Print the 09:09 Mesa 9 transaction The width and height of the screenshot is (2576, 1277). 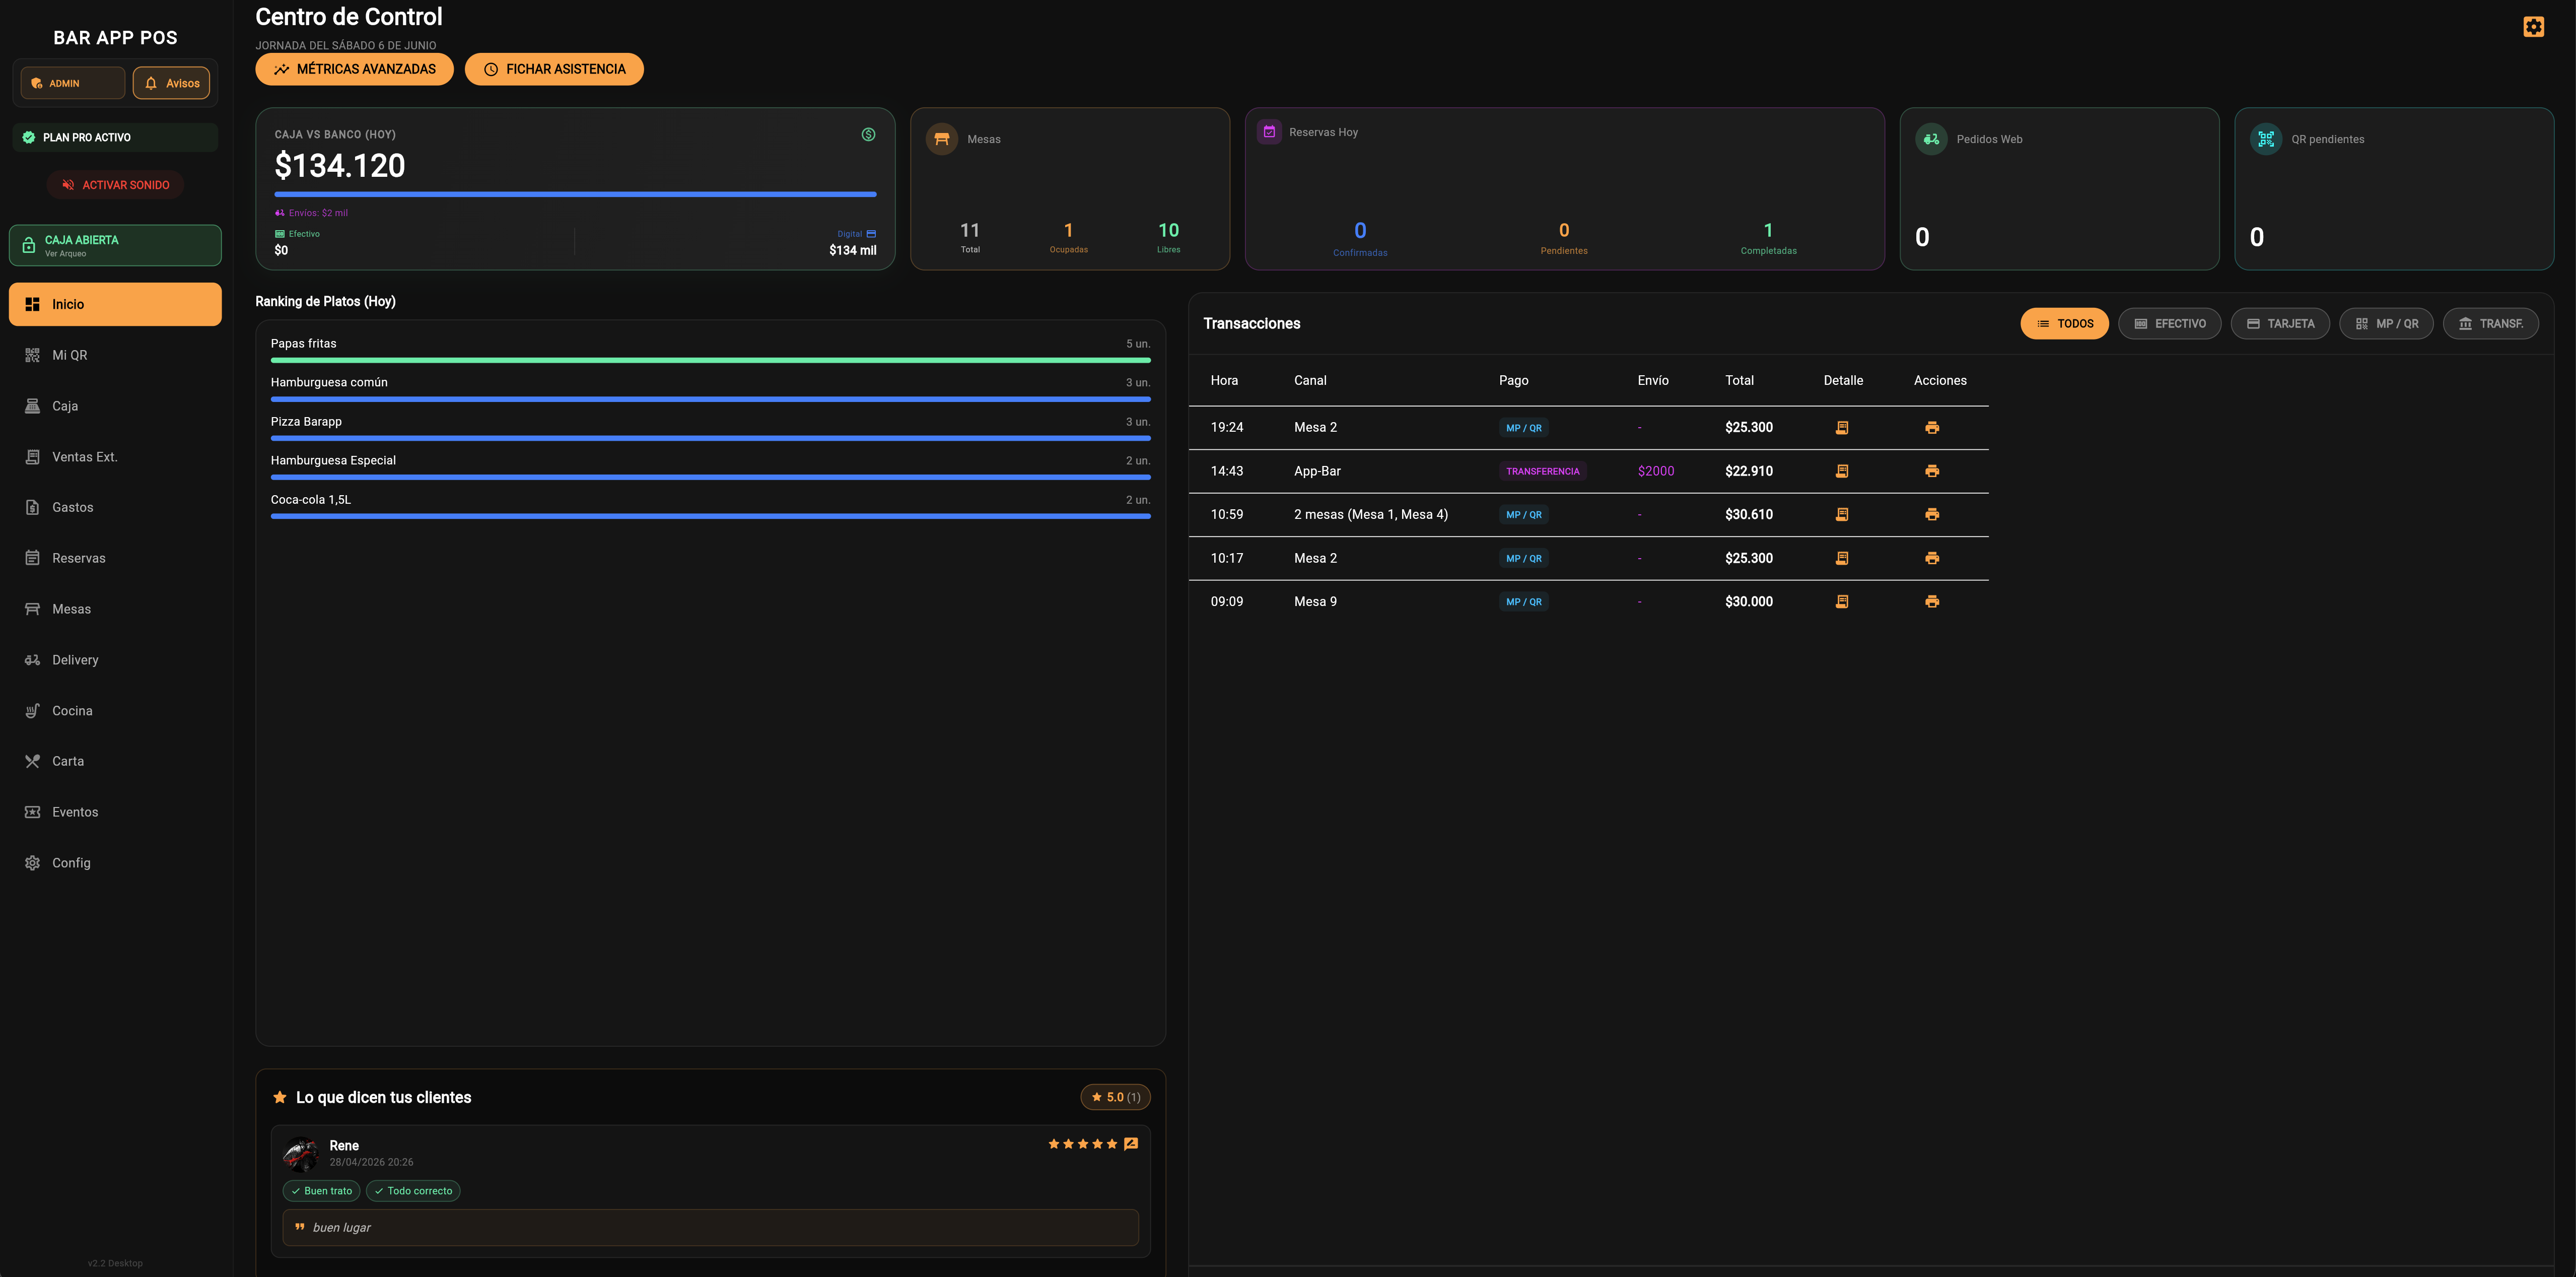1932,602
